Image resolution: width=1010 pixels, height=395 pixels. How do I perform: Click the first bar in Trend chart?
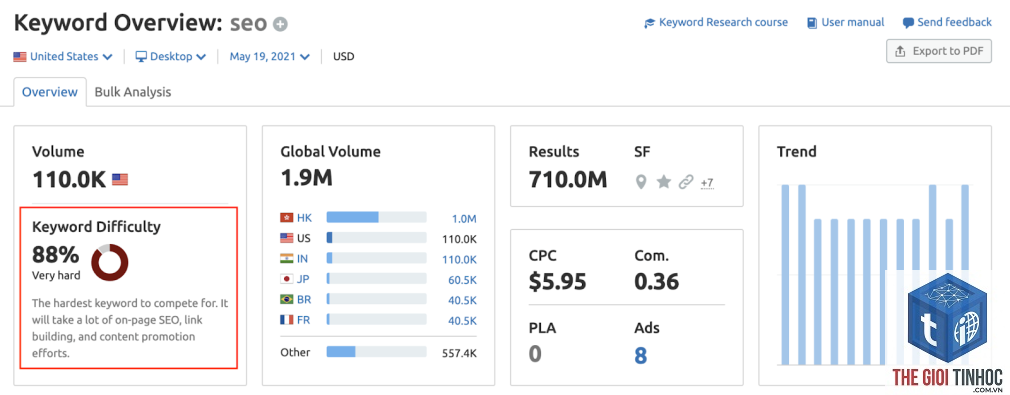tap(785, 275)
